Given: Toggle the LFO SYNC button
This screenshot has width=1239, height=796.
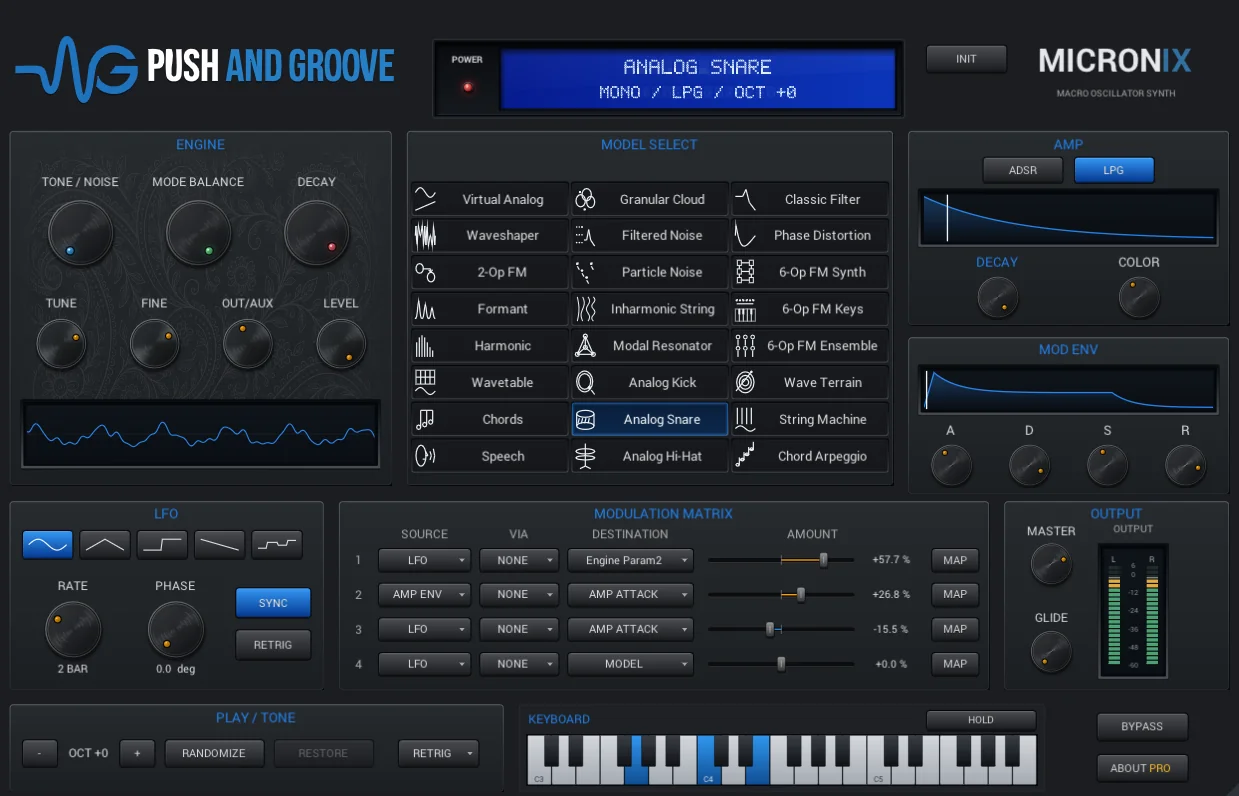Looking at the screenshot, I should 273,603.
